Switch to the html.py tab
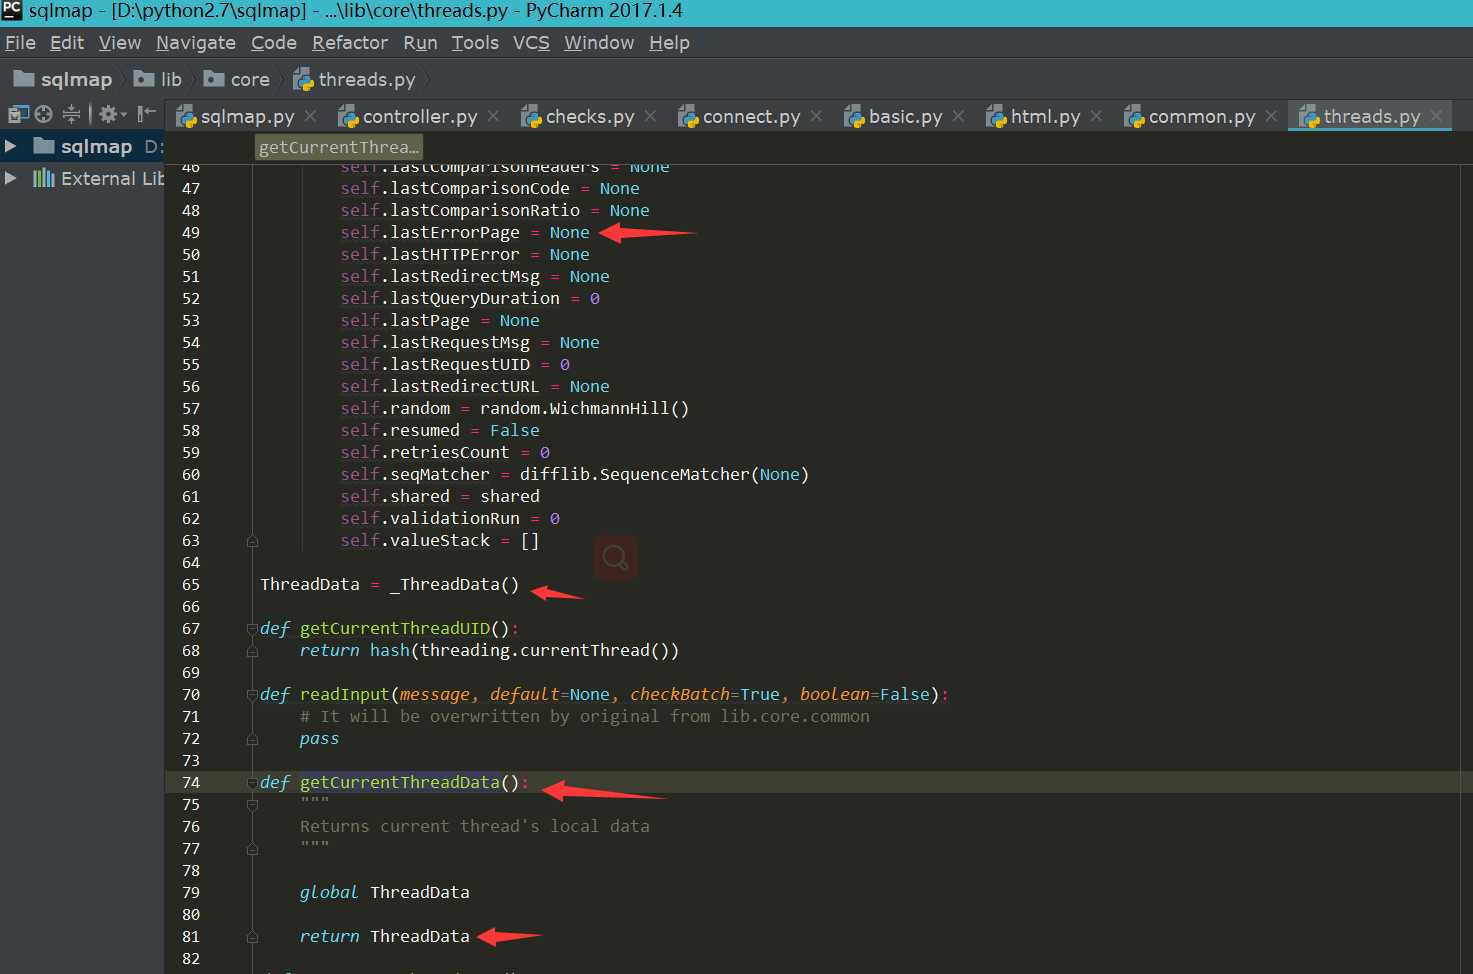This screenshot has height=974, width=1473. 1045,116
